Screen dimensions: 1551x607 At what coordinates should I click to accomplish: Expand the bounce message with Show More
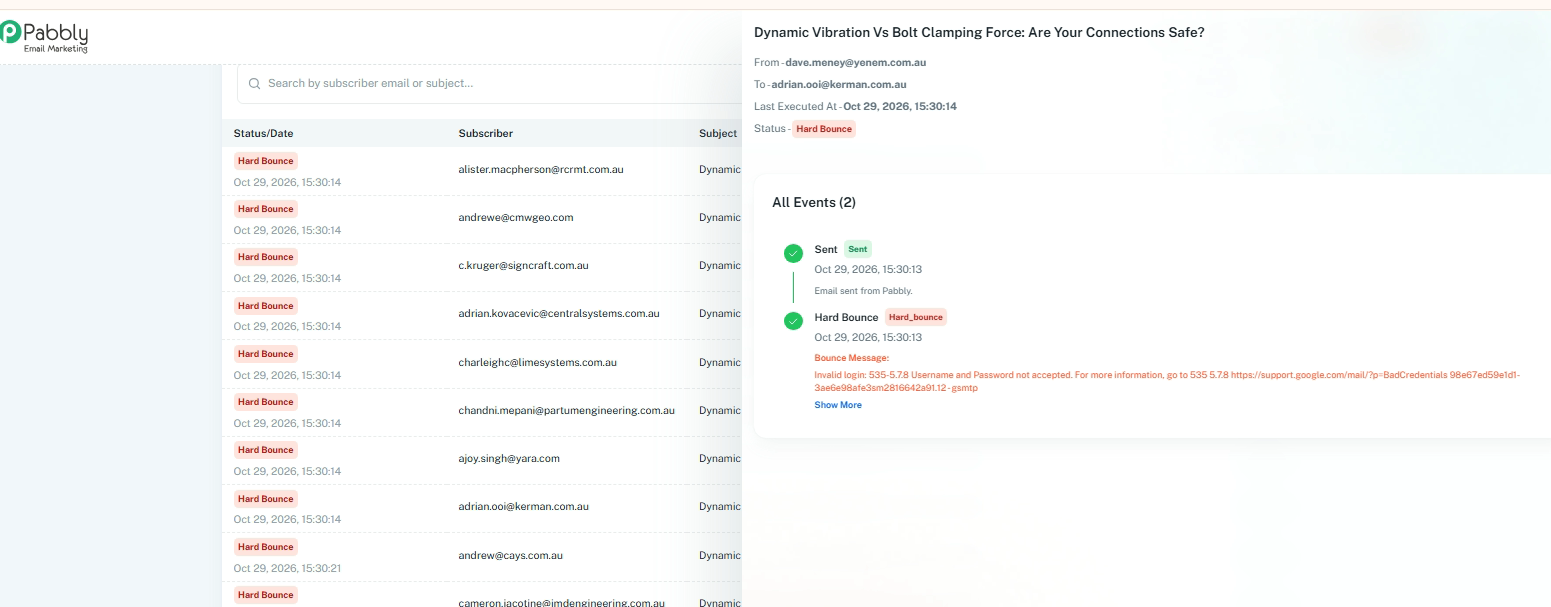pos(838,405)
